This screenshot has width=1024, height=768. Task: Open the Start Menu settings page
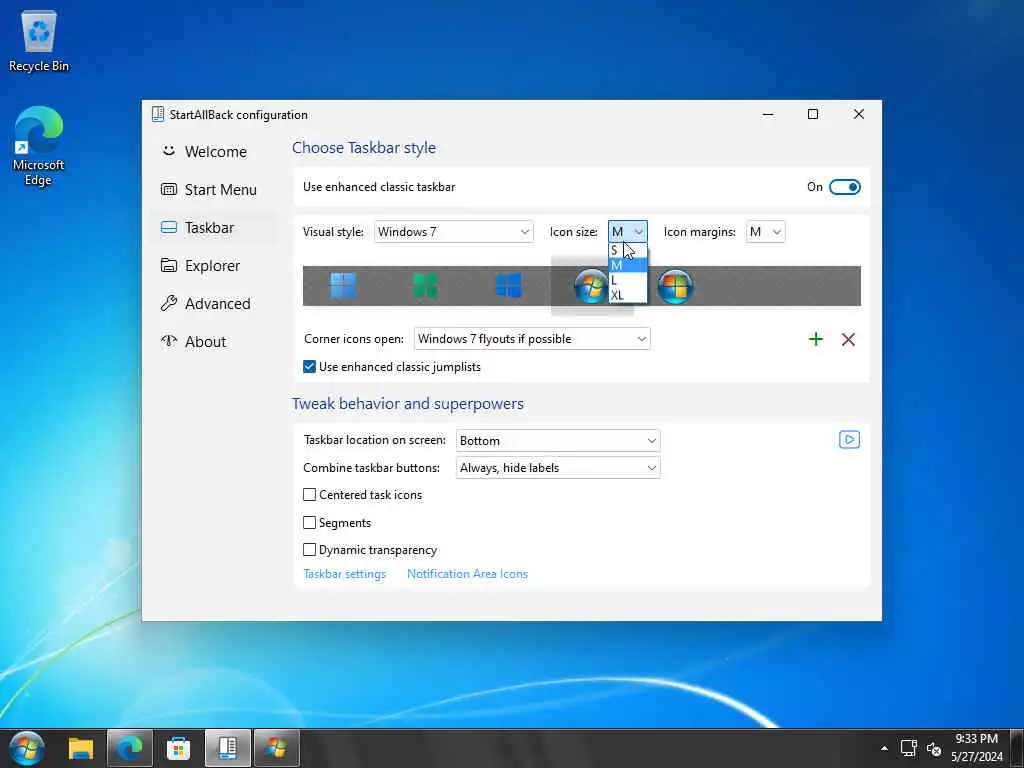209,189
